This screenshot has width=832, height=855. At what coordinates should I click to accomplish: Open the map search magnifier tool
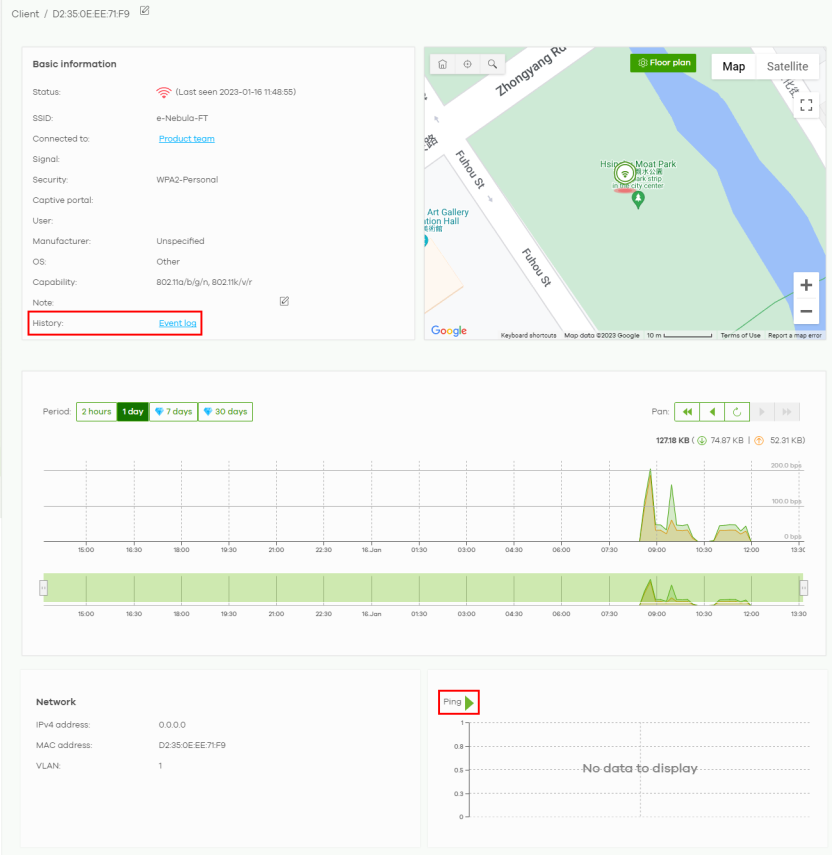click(x=492, y=64)
